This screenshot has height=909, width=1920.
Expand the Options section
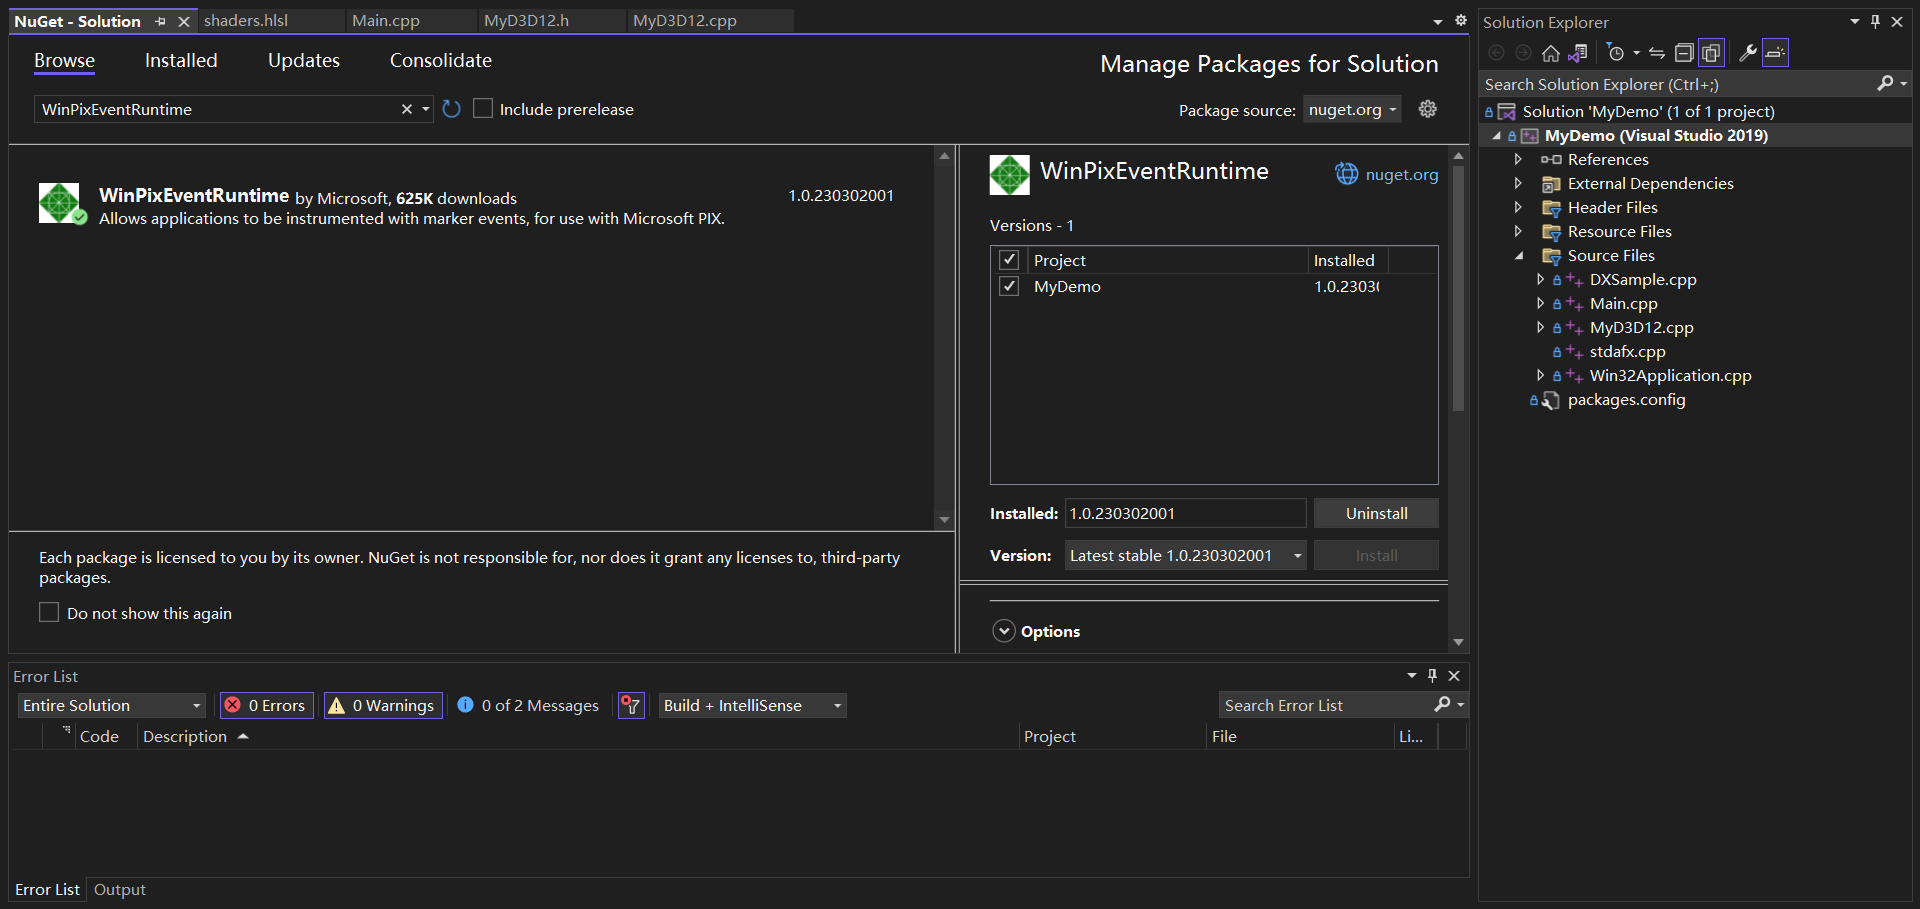click(1004, 631)
